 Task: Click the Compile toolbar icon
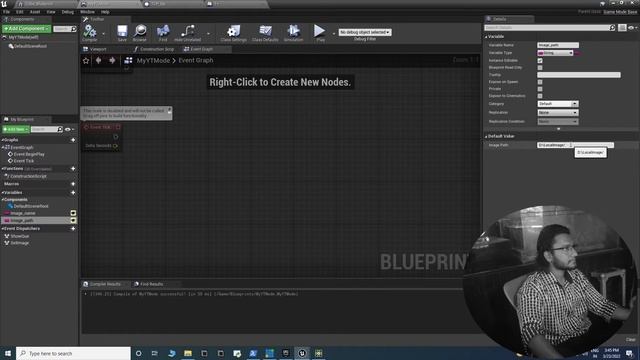click(x=89, y=33)
